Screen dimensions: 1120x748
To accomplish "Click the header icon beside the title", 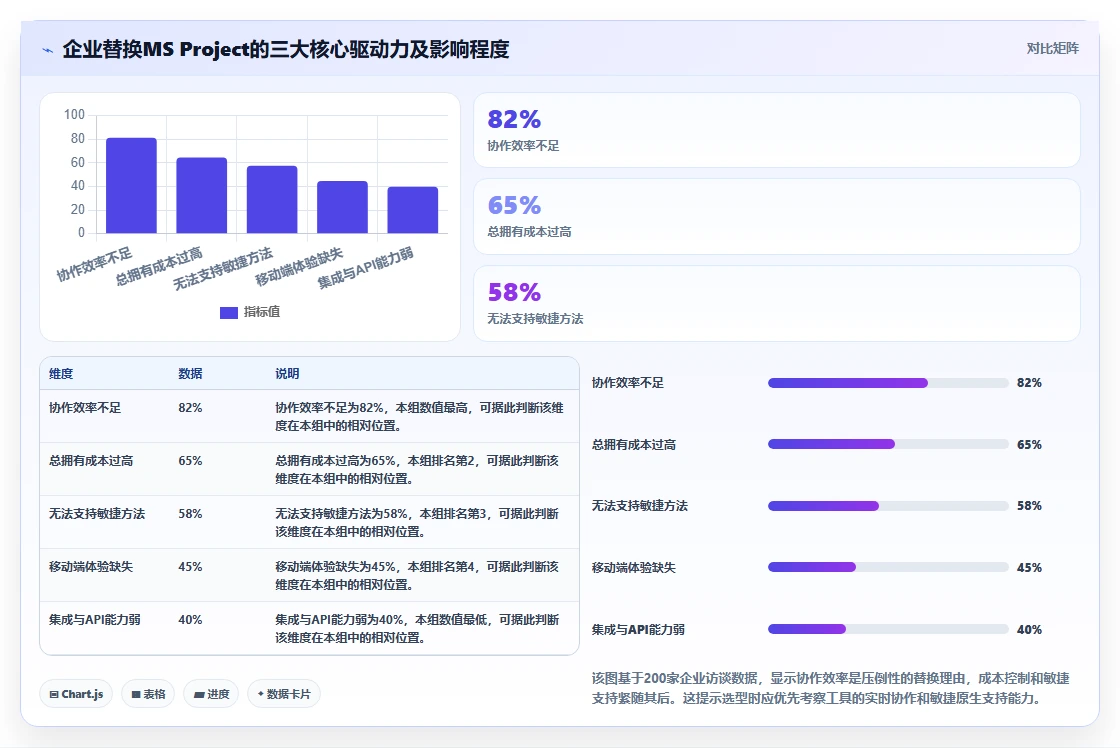I will click(48, 50).
